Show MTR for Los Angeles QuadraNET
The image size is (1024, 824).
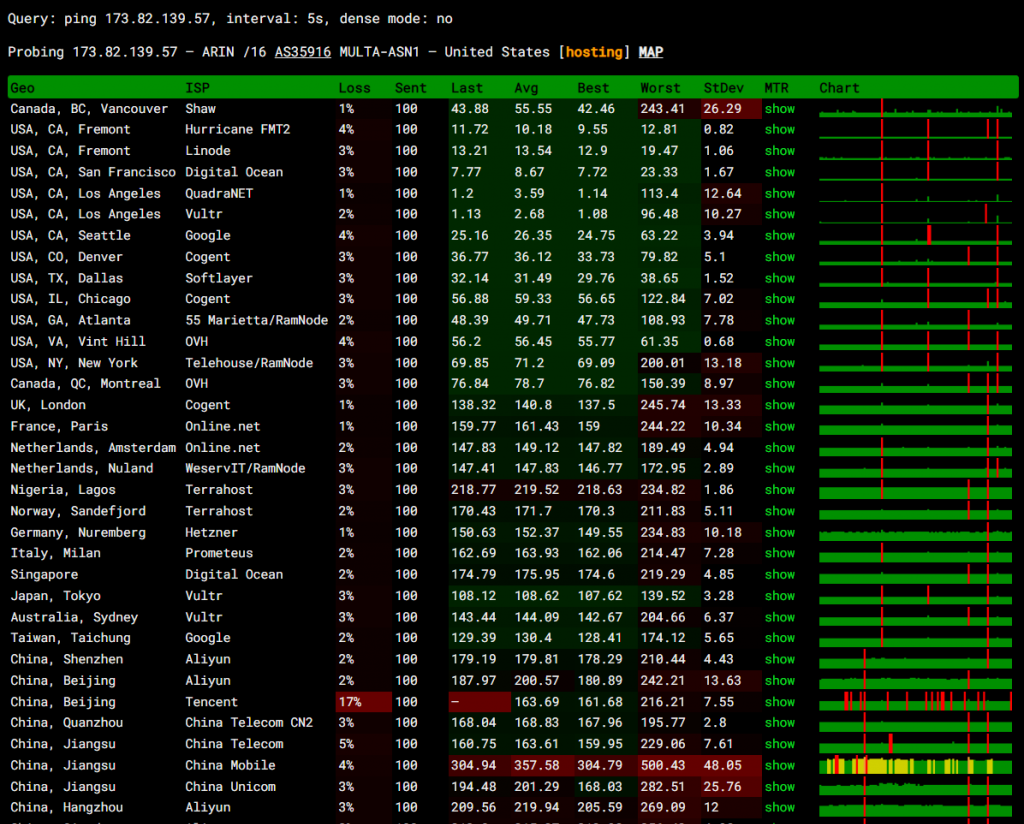pos(780,194)
